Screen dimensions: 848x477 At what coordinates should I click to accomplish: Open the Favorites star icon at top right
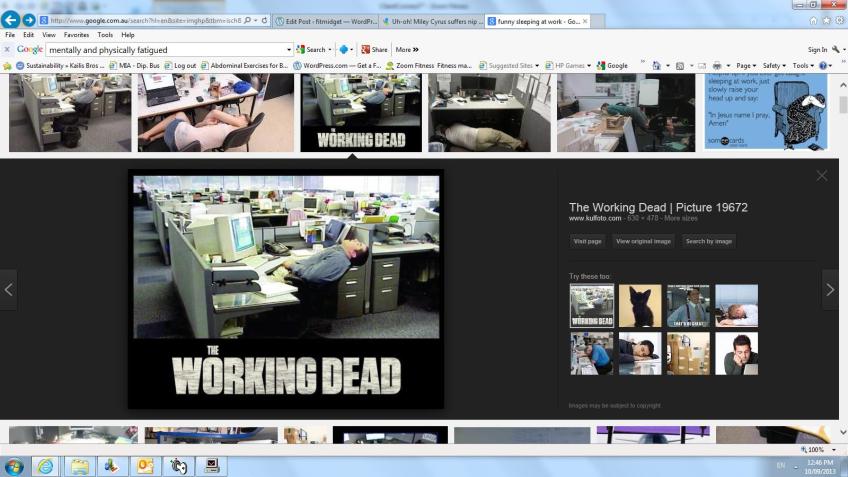tap(826, 20)
